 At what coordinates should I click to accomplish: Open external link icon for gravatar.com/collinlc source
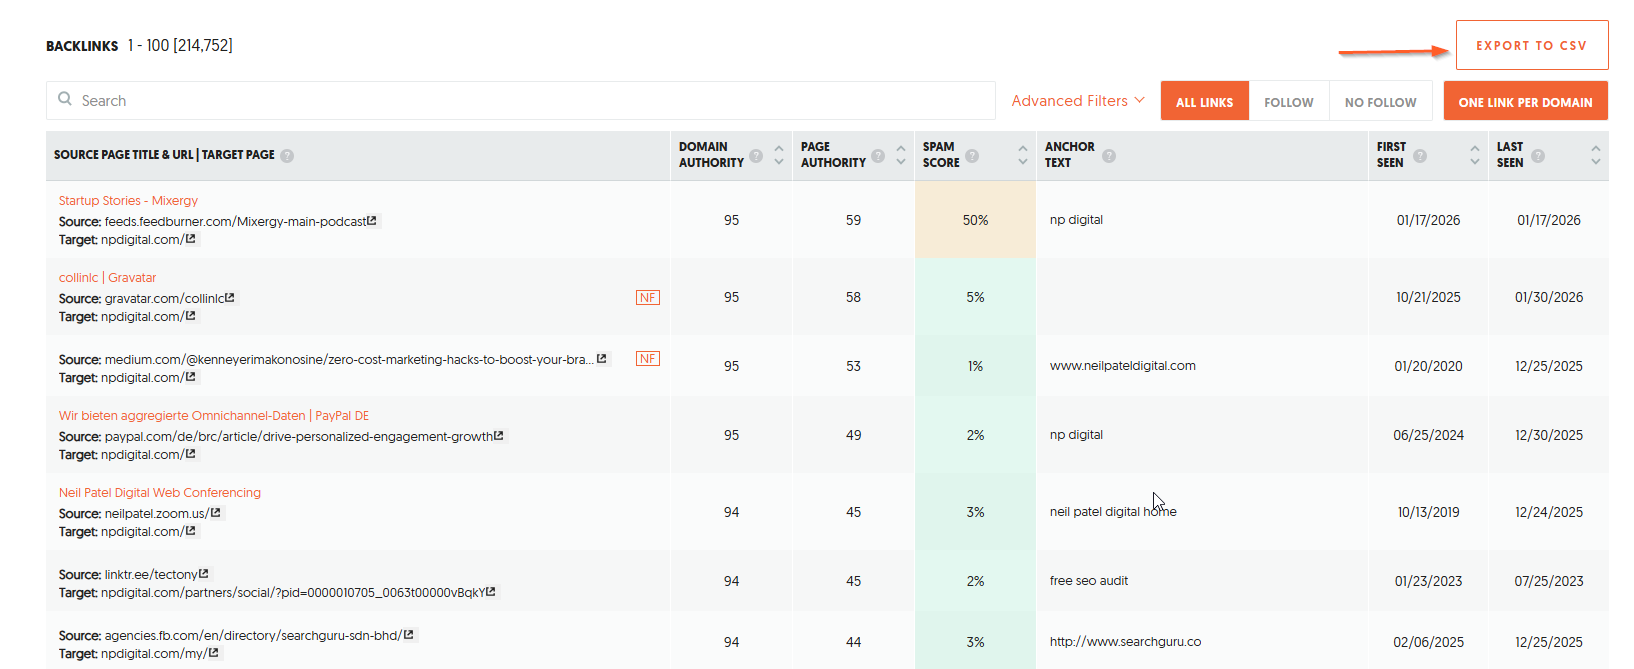[x=230, y=298]
